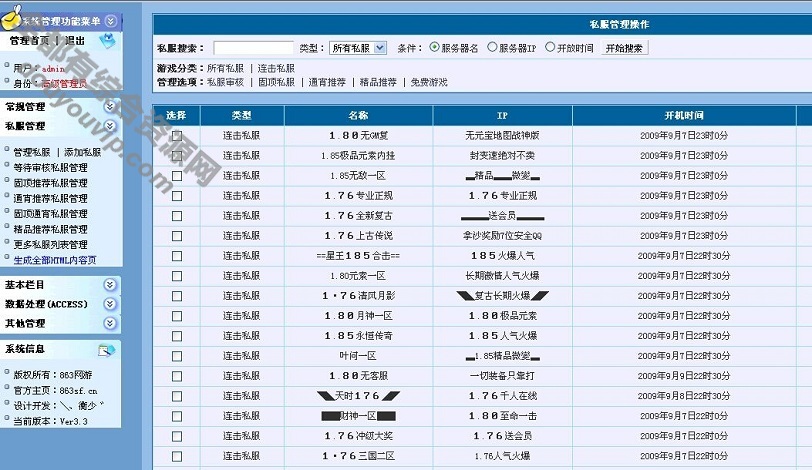
Task: Open 精品推荐私服管理 in the sidebar
Action: tap(50, 229)
